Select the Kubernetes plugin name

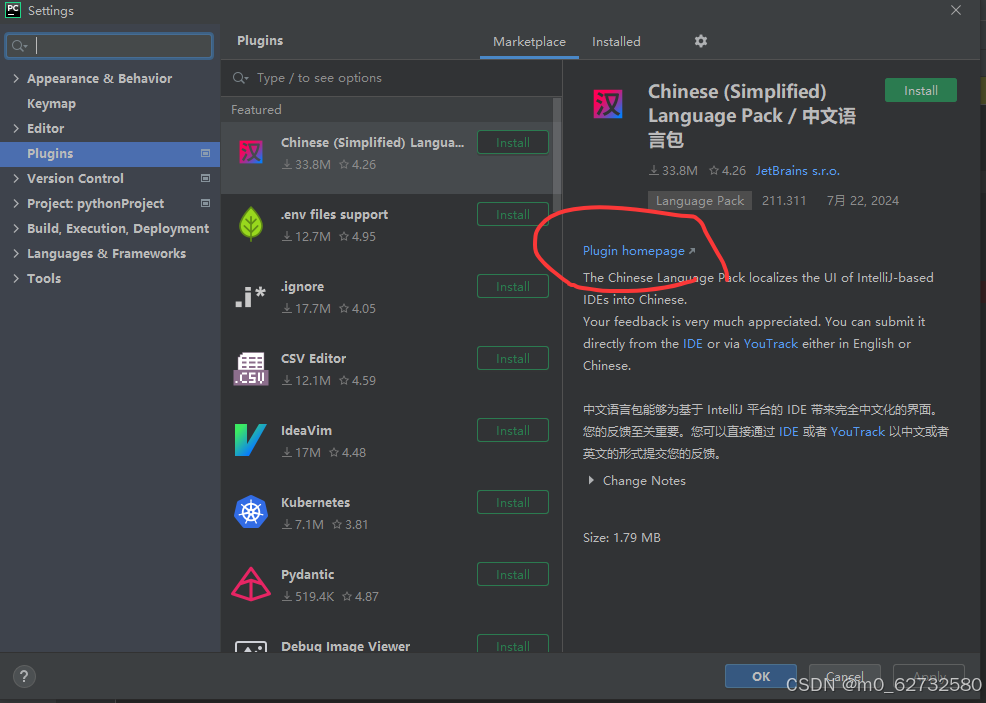pos(315,502)
